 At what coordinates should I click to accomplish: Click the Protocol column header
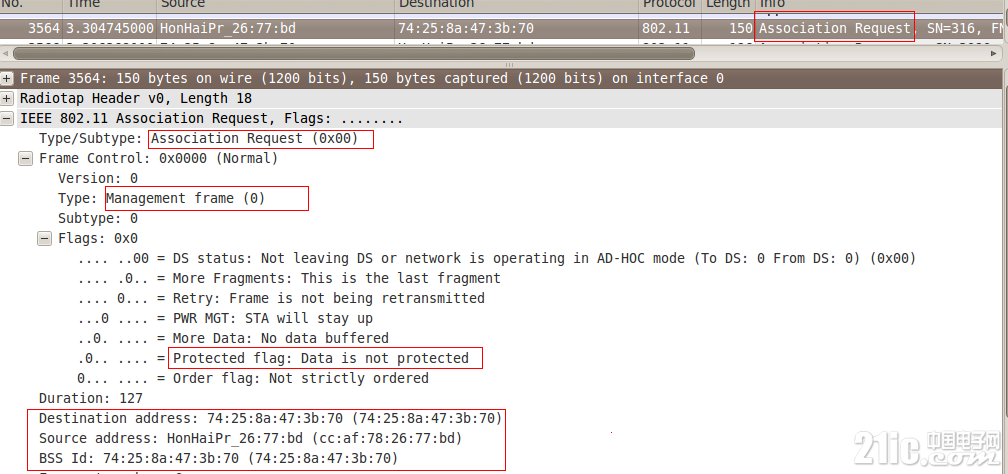pyautogui.click(x=669, y=4)
